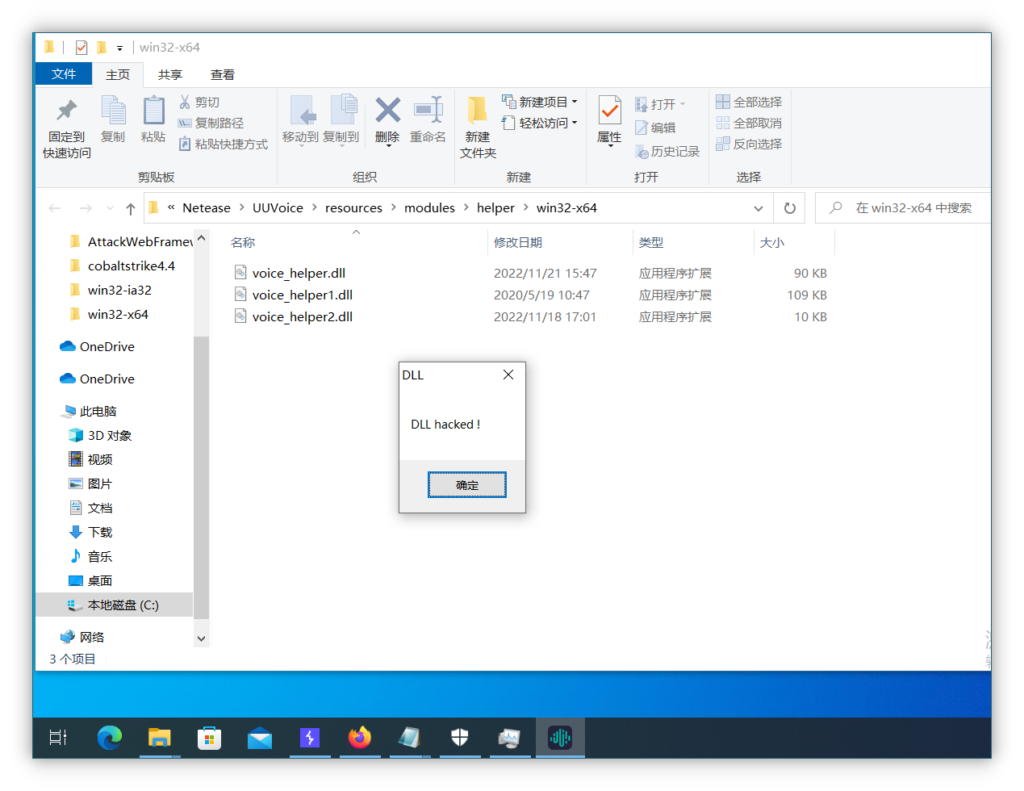The image size is (1024, 791).
Task: Click Invert selection (反向选择)
Action: [x=749, y=144]
